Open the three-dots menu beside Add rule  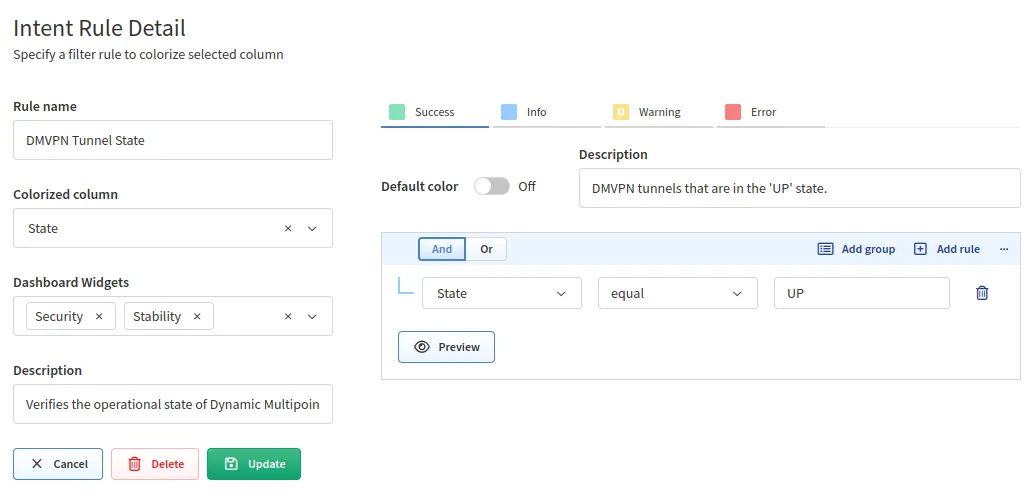(x=1004, y=249)
